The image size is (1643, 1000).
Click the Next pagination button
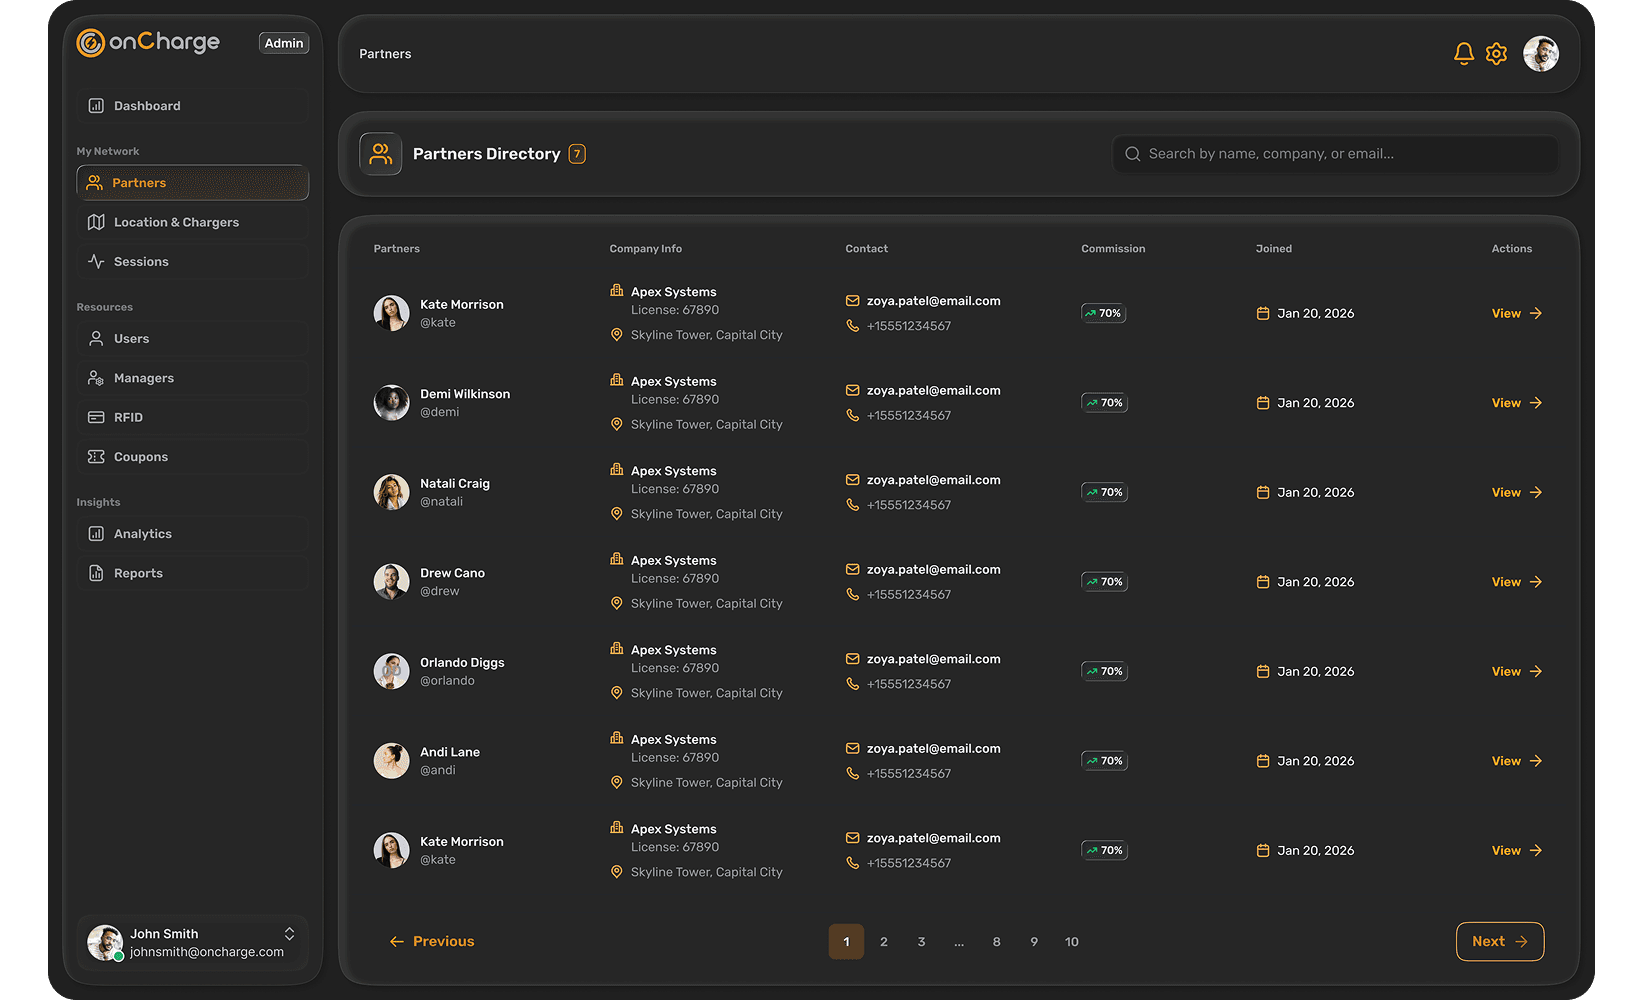pyautogui.click(x=1499, y=941)
